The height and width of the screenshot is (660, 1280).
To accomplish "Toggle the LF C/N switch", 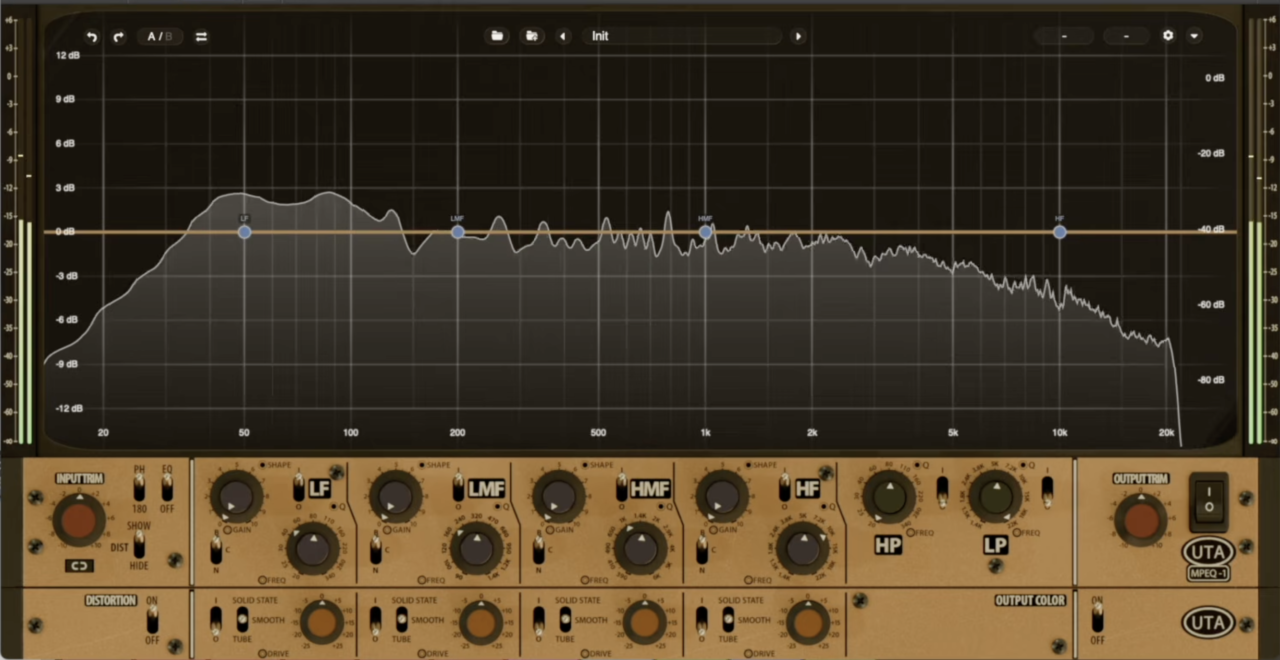I will tap(215, 548).
